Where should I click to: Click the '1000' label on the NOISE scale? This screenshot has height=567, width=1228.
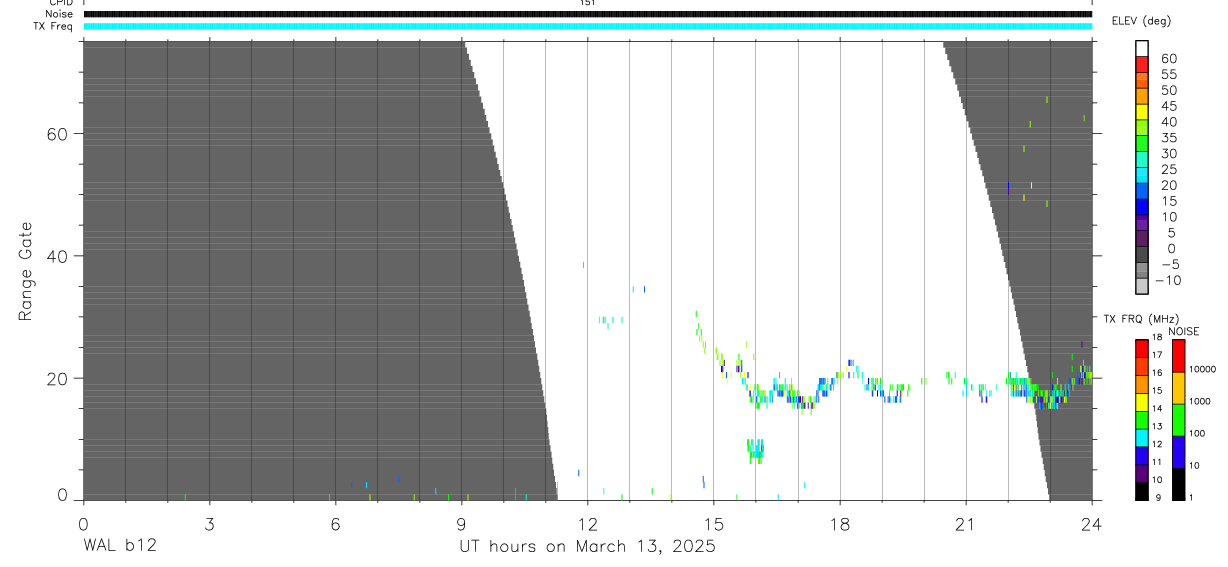(x=1200, y=401)
